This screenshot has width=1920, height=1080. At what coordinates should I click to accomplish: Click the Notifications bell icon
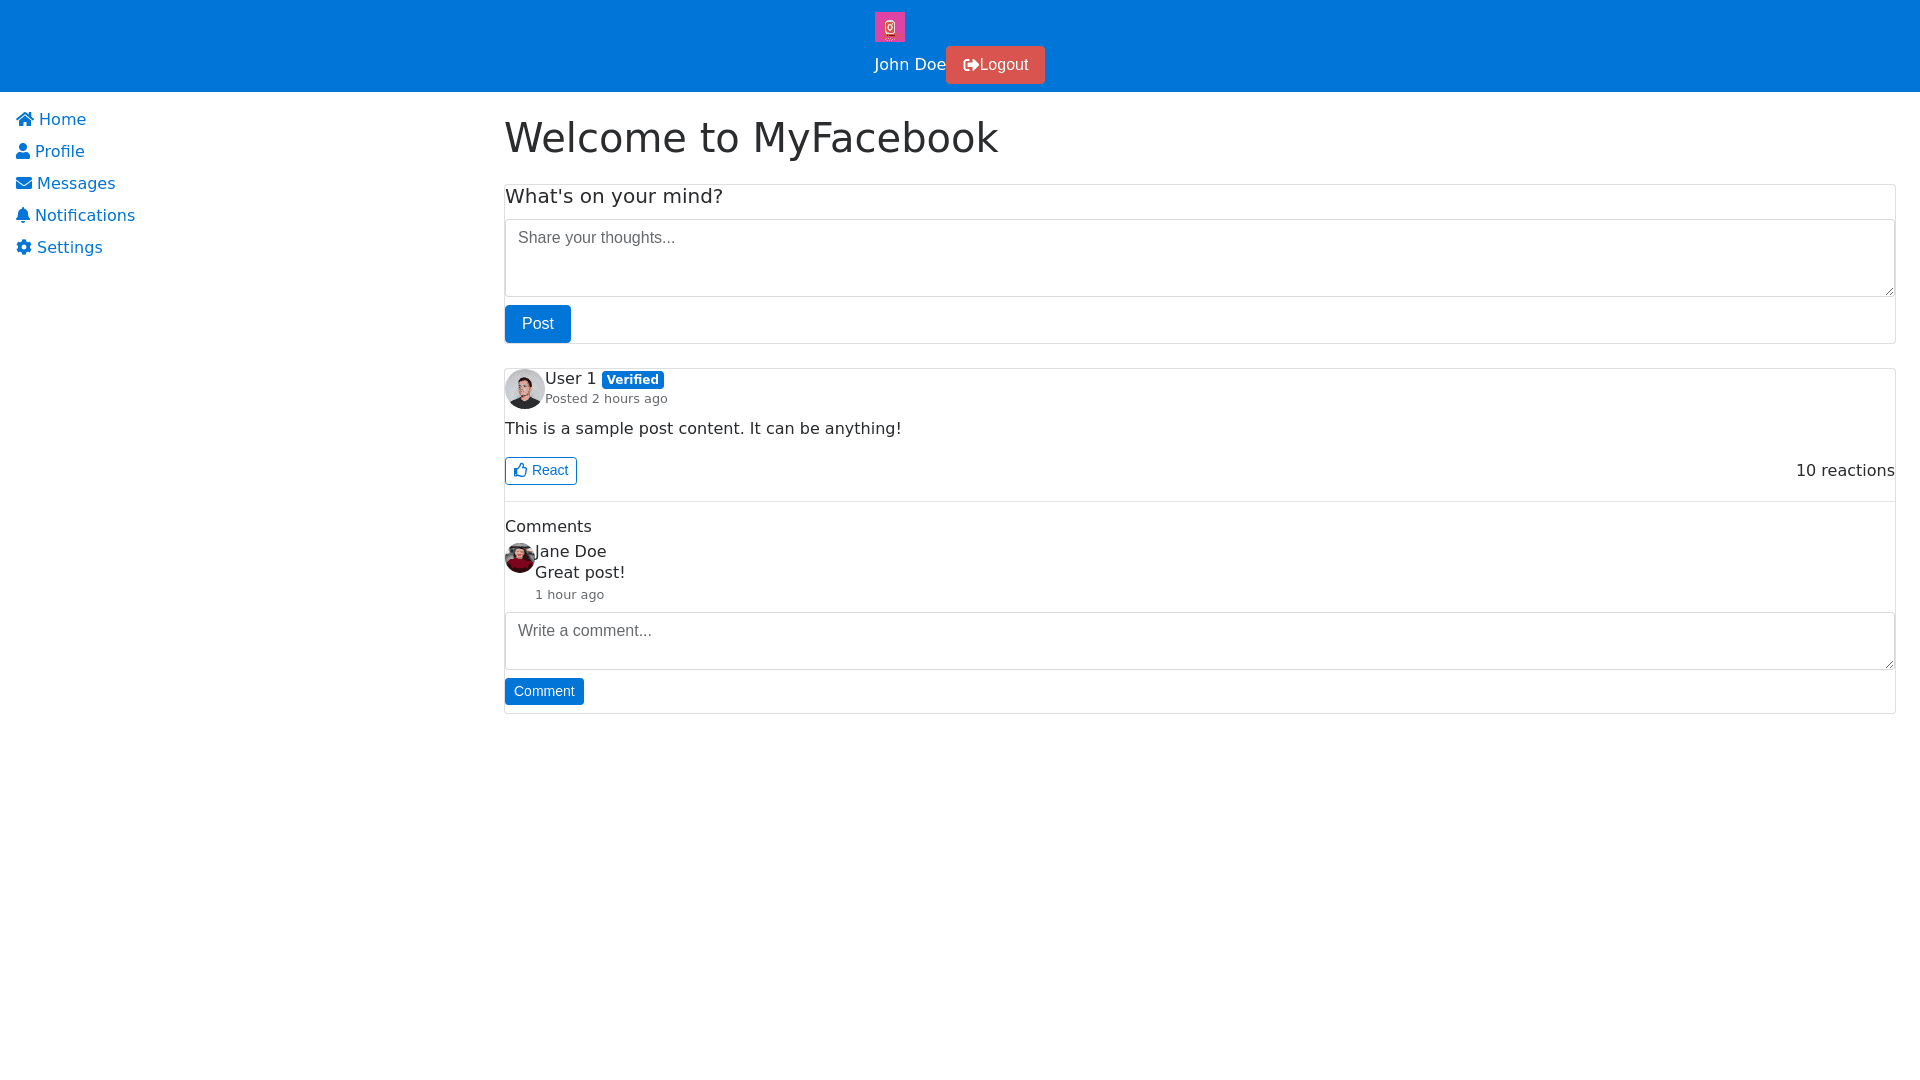coord(23,216)
